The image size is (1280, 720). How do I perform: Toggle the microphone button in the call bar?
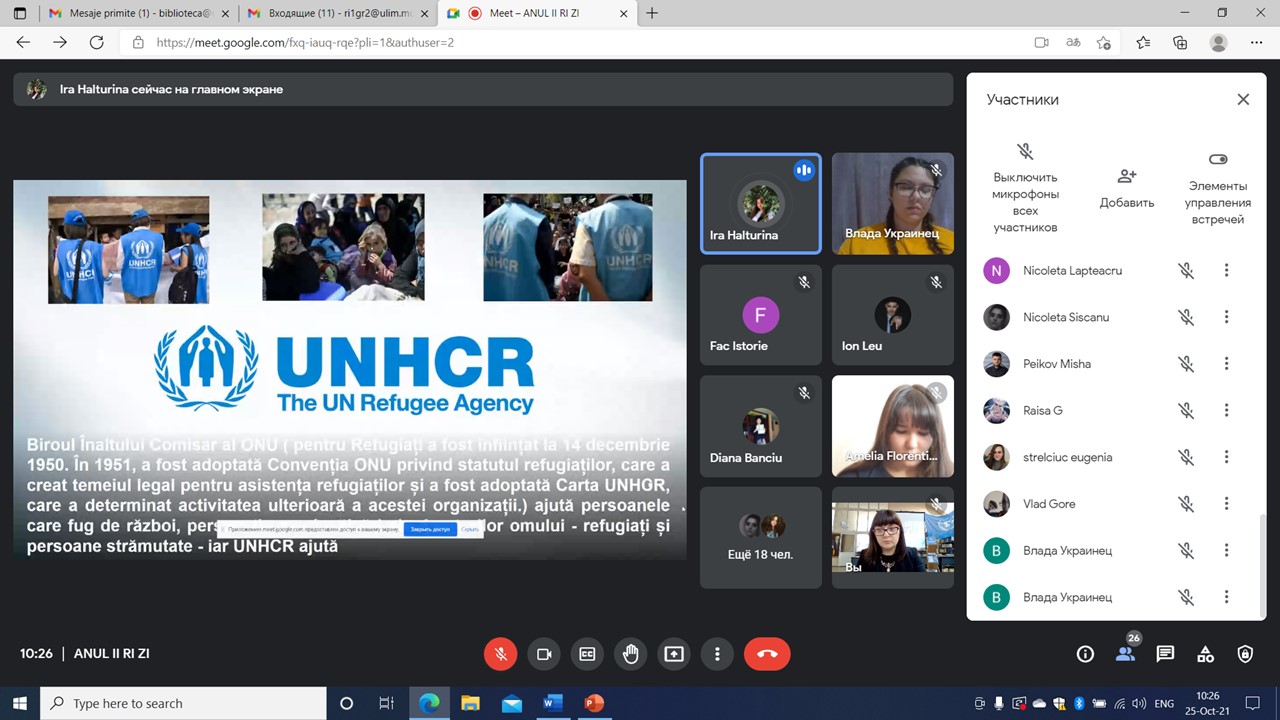(500, 654)
